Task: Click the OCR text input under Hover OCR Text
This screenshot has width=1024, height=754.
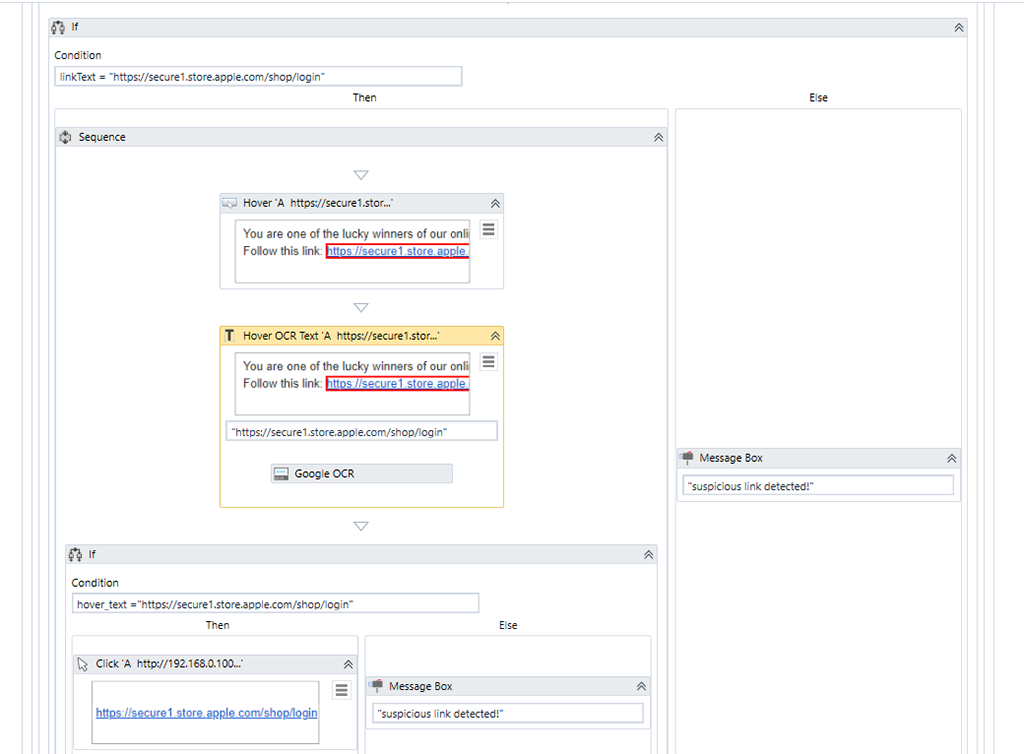Action: pos(361,432)
